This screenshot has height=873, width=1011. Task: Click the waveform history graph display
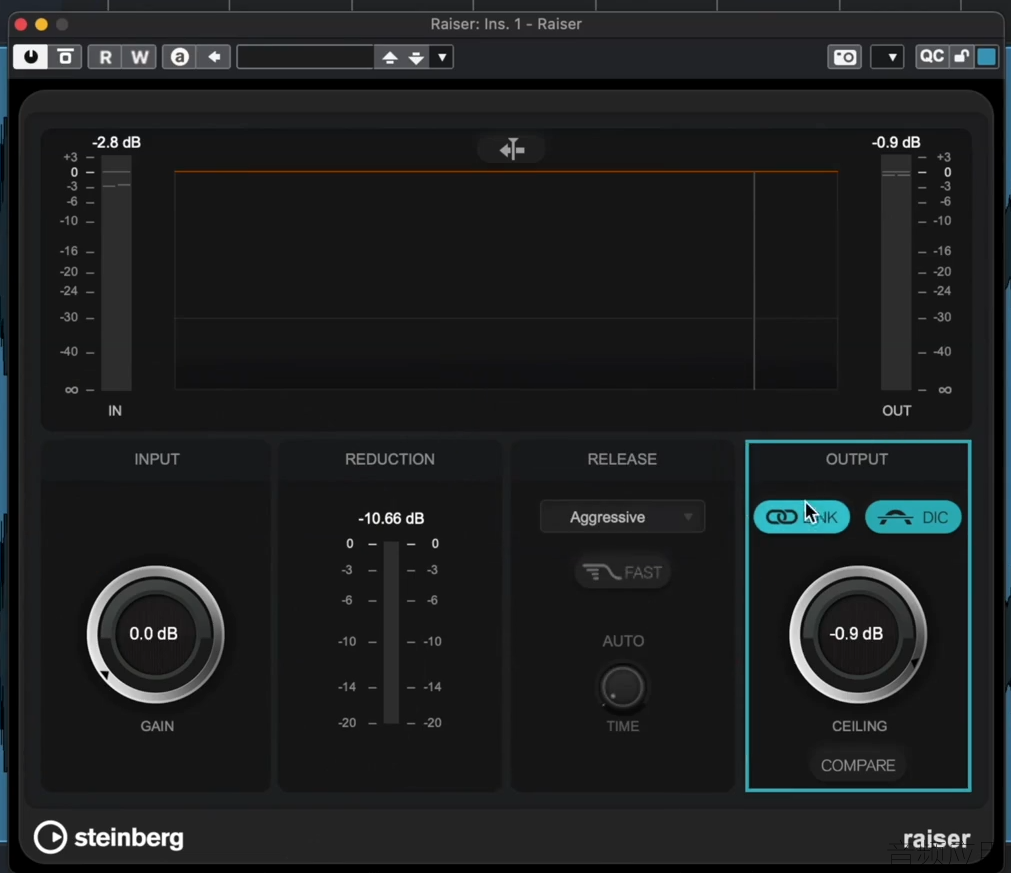click(506, 280)
